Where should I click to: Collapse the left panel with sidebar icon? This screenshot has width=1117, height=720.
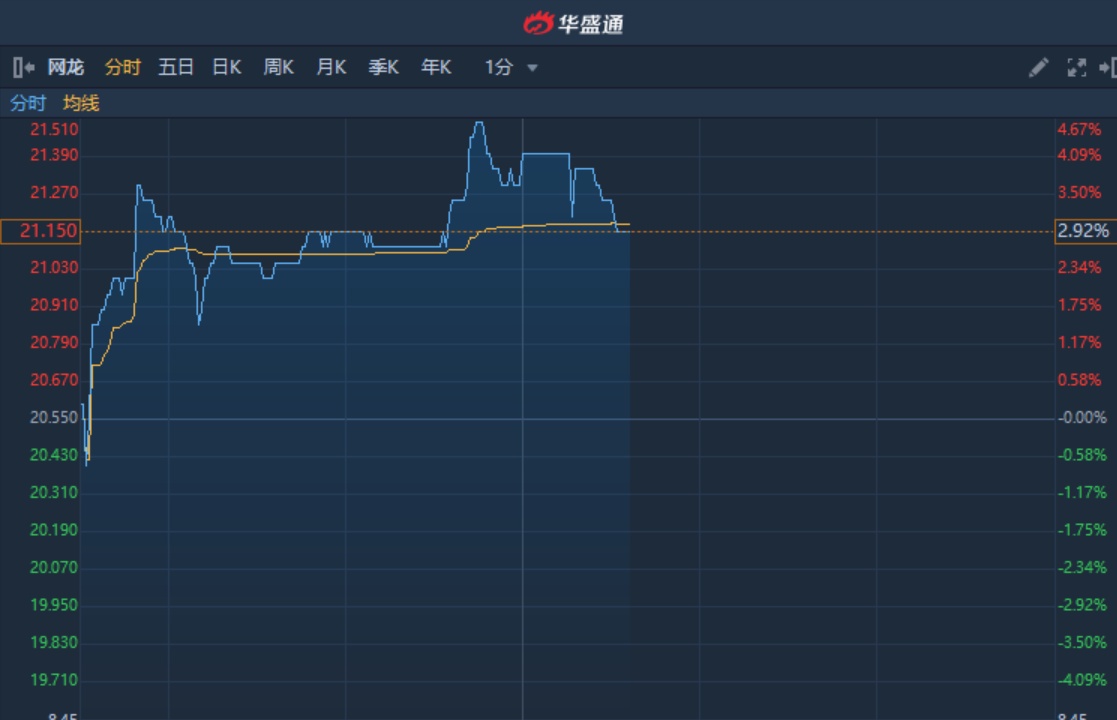(24, 68)
